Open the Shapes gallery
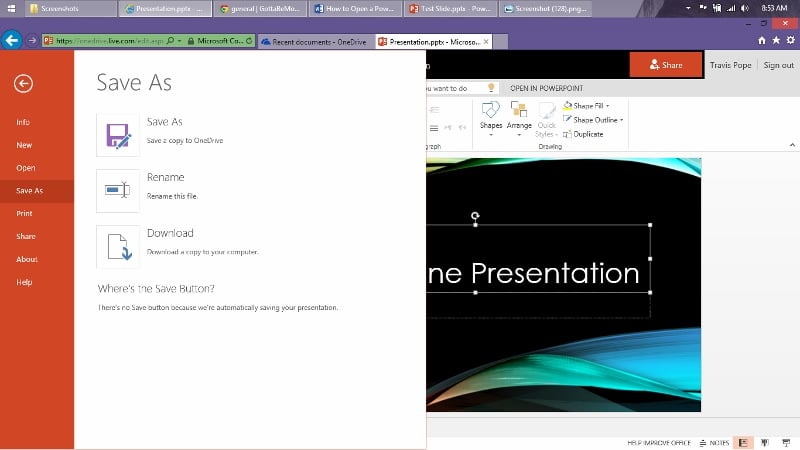Viewport: 800px width, 450px height. [x=491, y=118]
